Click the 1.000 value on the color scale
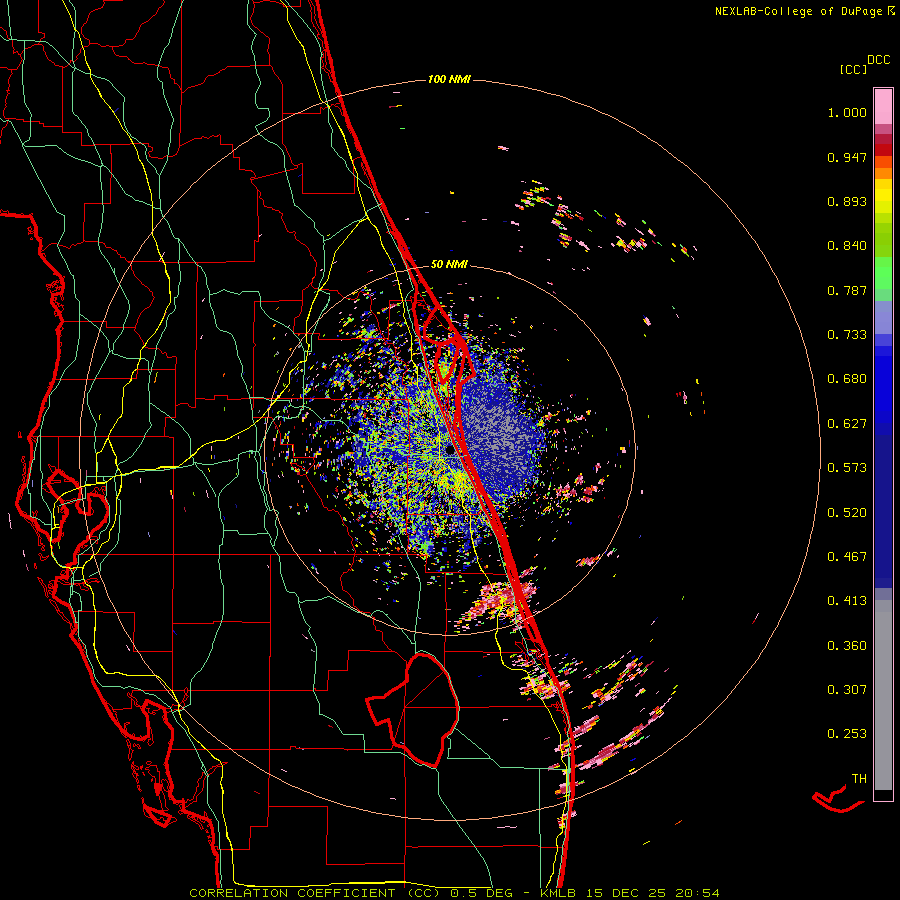Screen dimensions: 900x900 (847, 112)
